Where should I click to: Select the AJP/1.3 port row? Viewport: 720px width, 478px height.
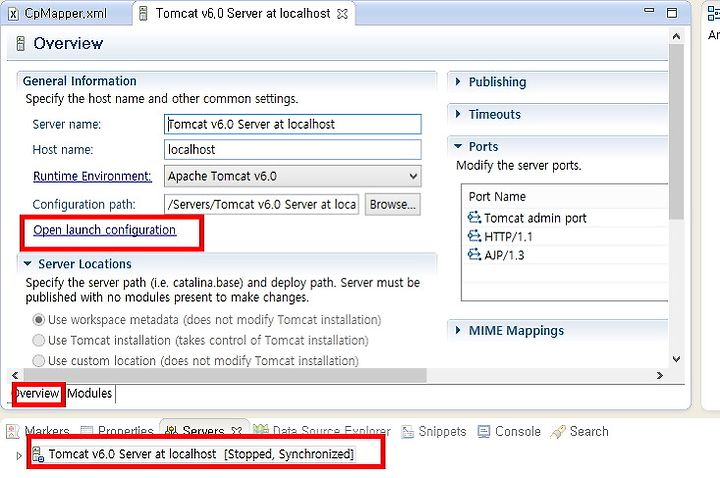[x=567, y=255]
